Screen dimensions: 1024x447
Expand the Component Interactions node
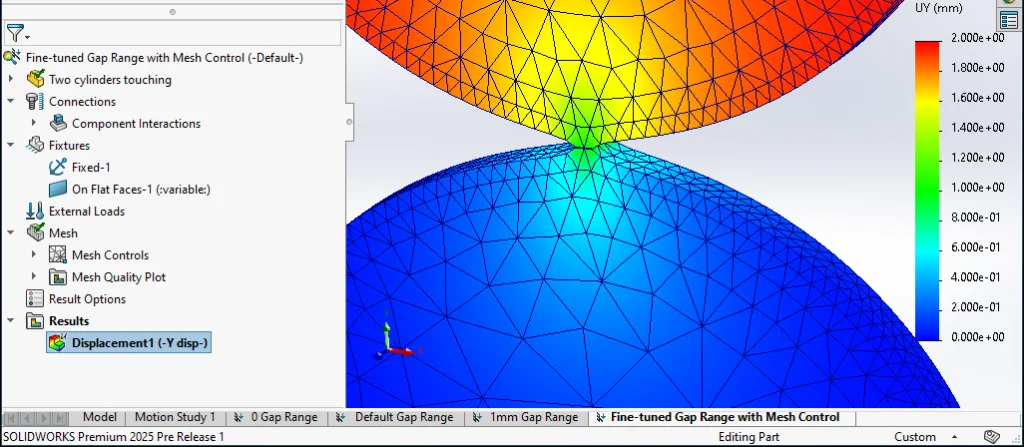click(33, 123)
